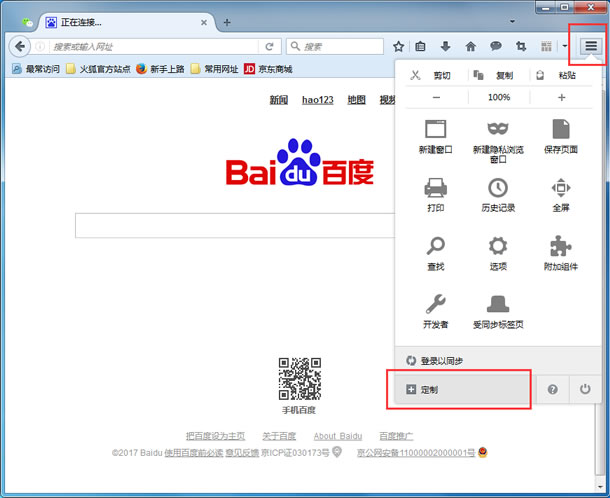Click the power exit Firefox icon
610x498 pixels.
pos(585,389)
